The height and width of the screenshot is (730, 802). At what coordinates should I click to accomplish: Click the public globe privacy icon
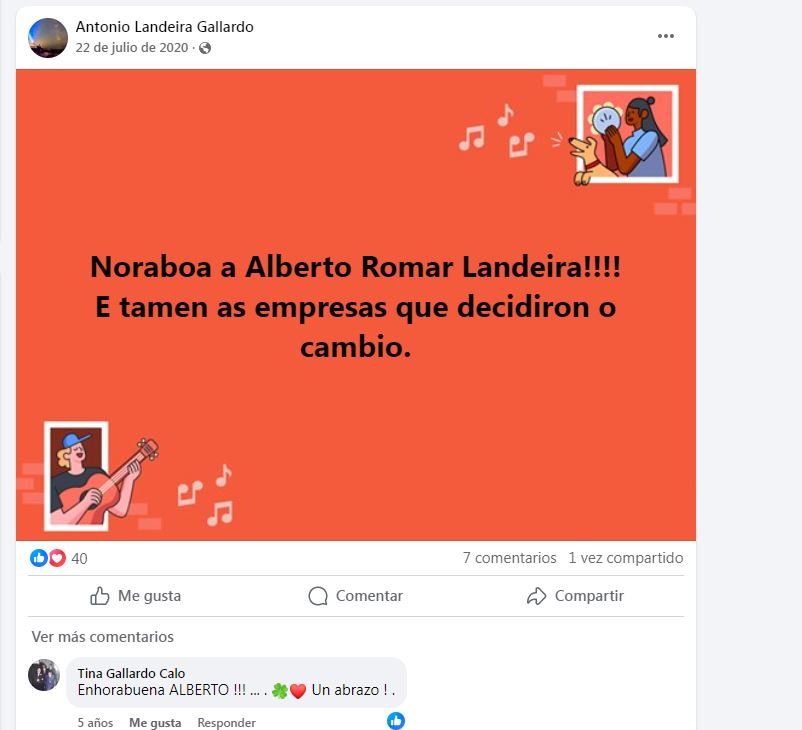point(205,48)
